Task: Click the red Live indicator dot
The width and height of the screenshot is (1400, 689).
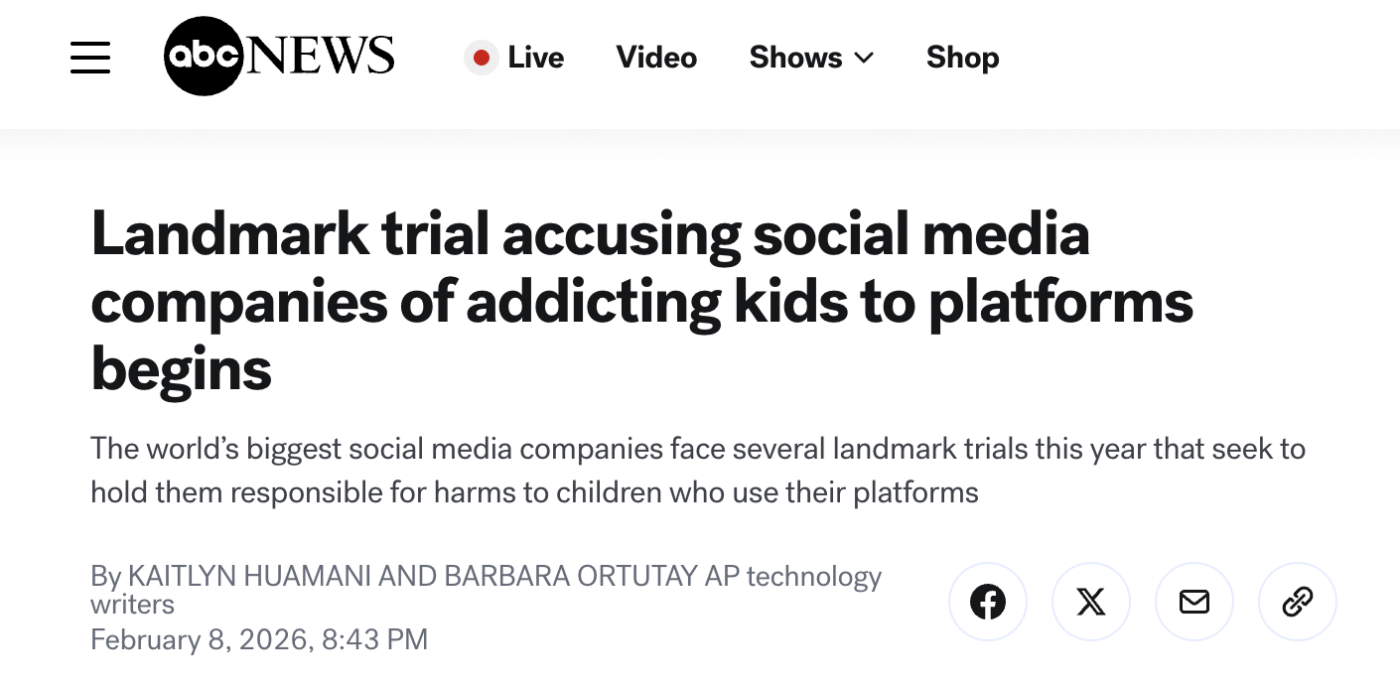Action: click(x=481, y=58)
